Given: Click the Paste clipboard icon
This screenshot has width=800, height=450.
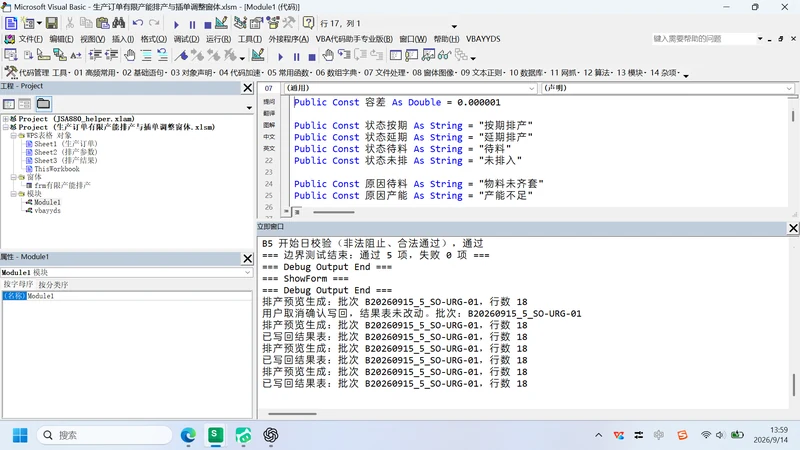Looking at the screenshot, I should pyautogui.click(x=103, y=23).
